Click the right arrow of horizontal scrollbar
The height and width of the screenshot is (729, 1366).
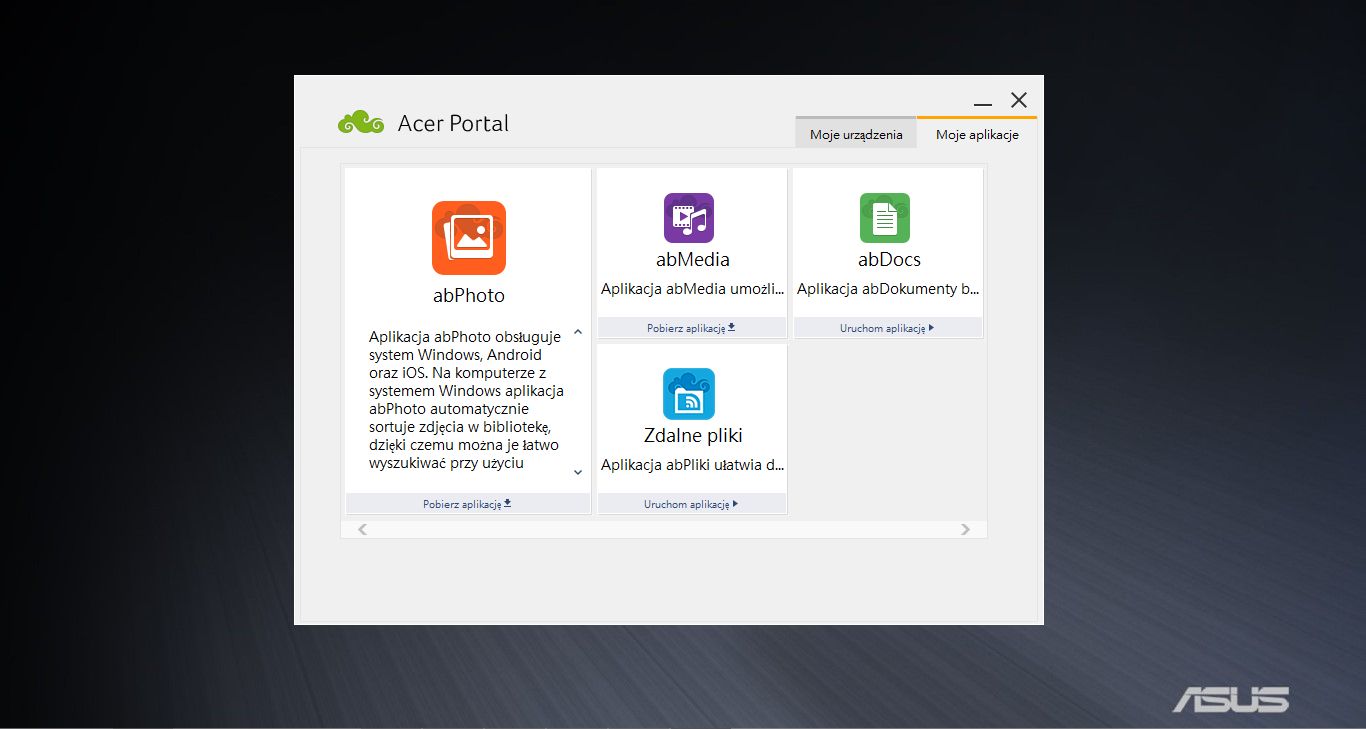(x=965, y=529)
